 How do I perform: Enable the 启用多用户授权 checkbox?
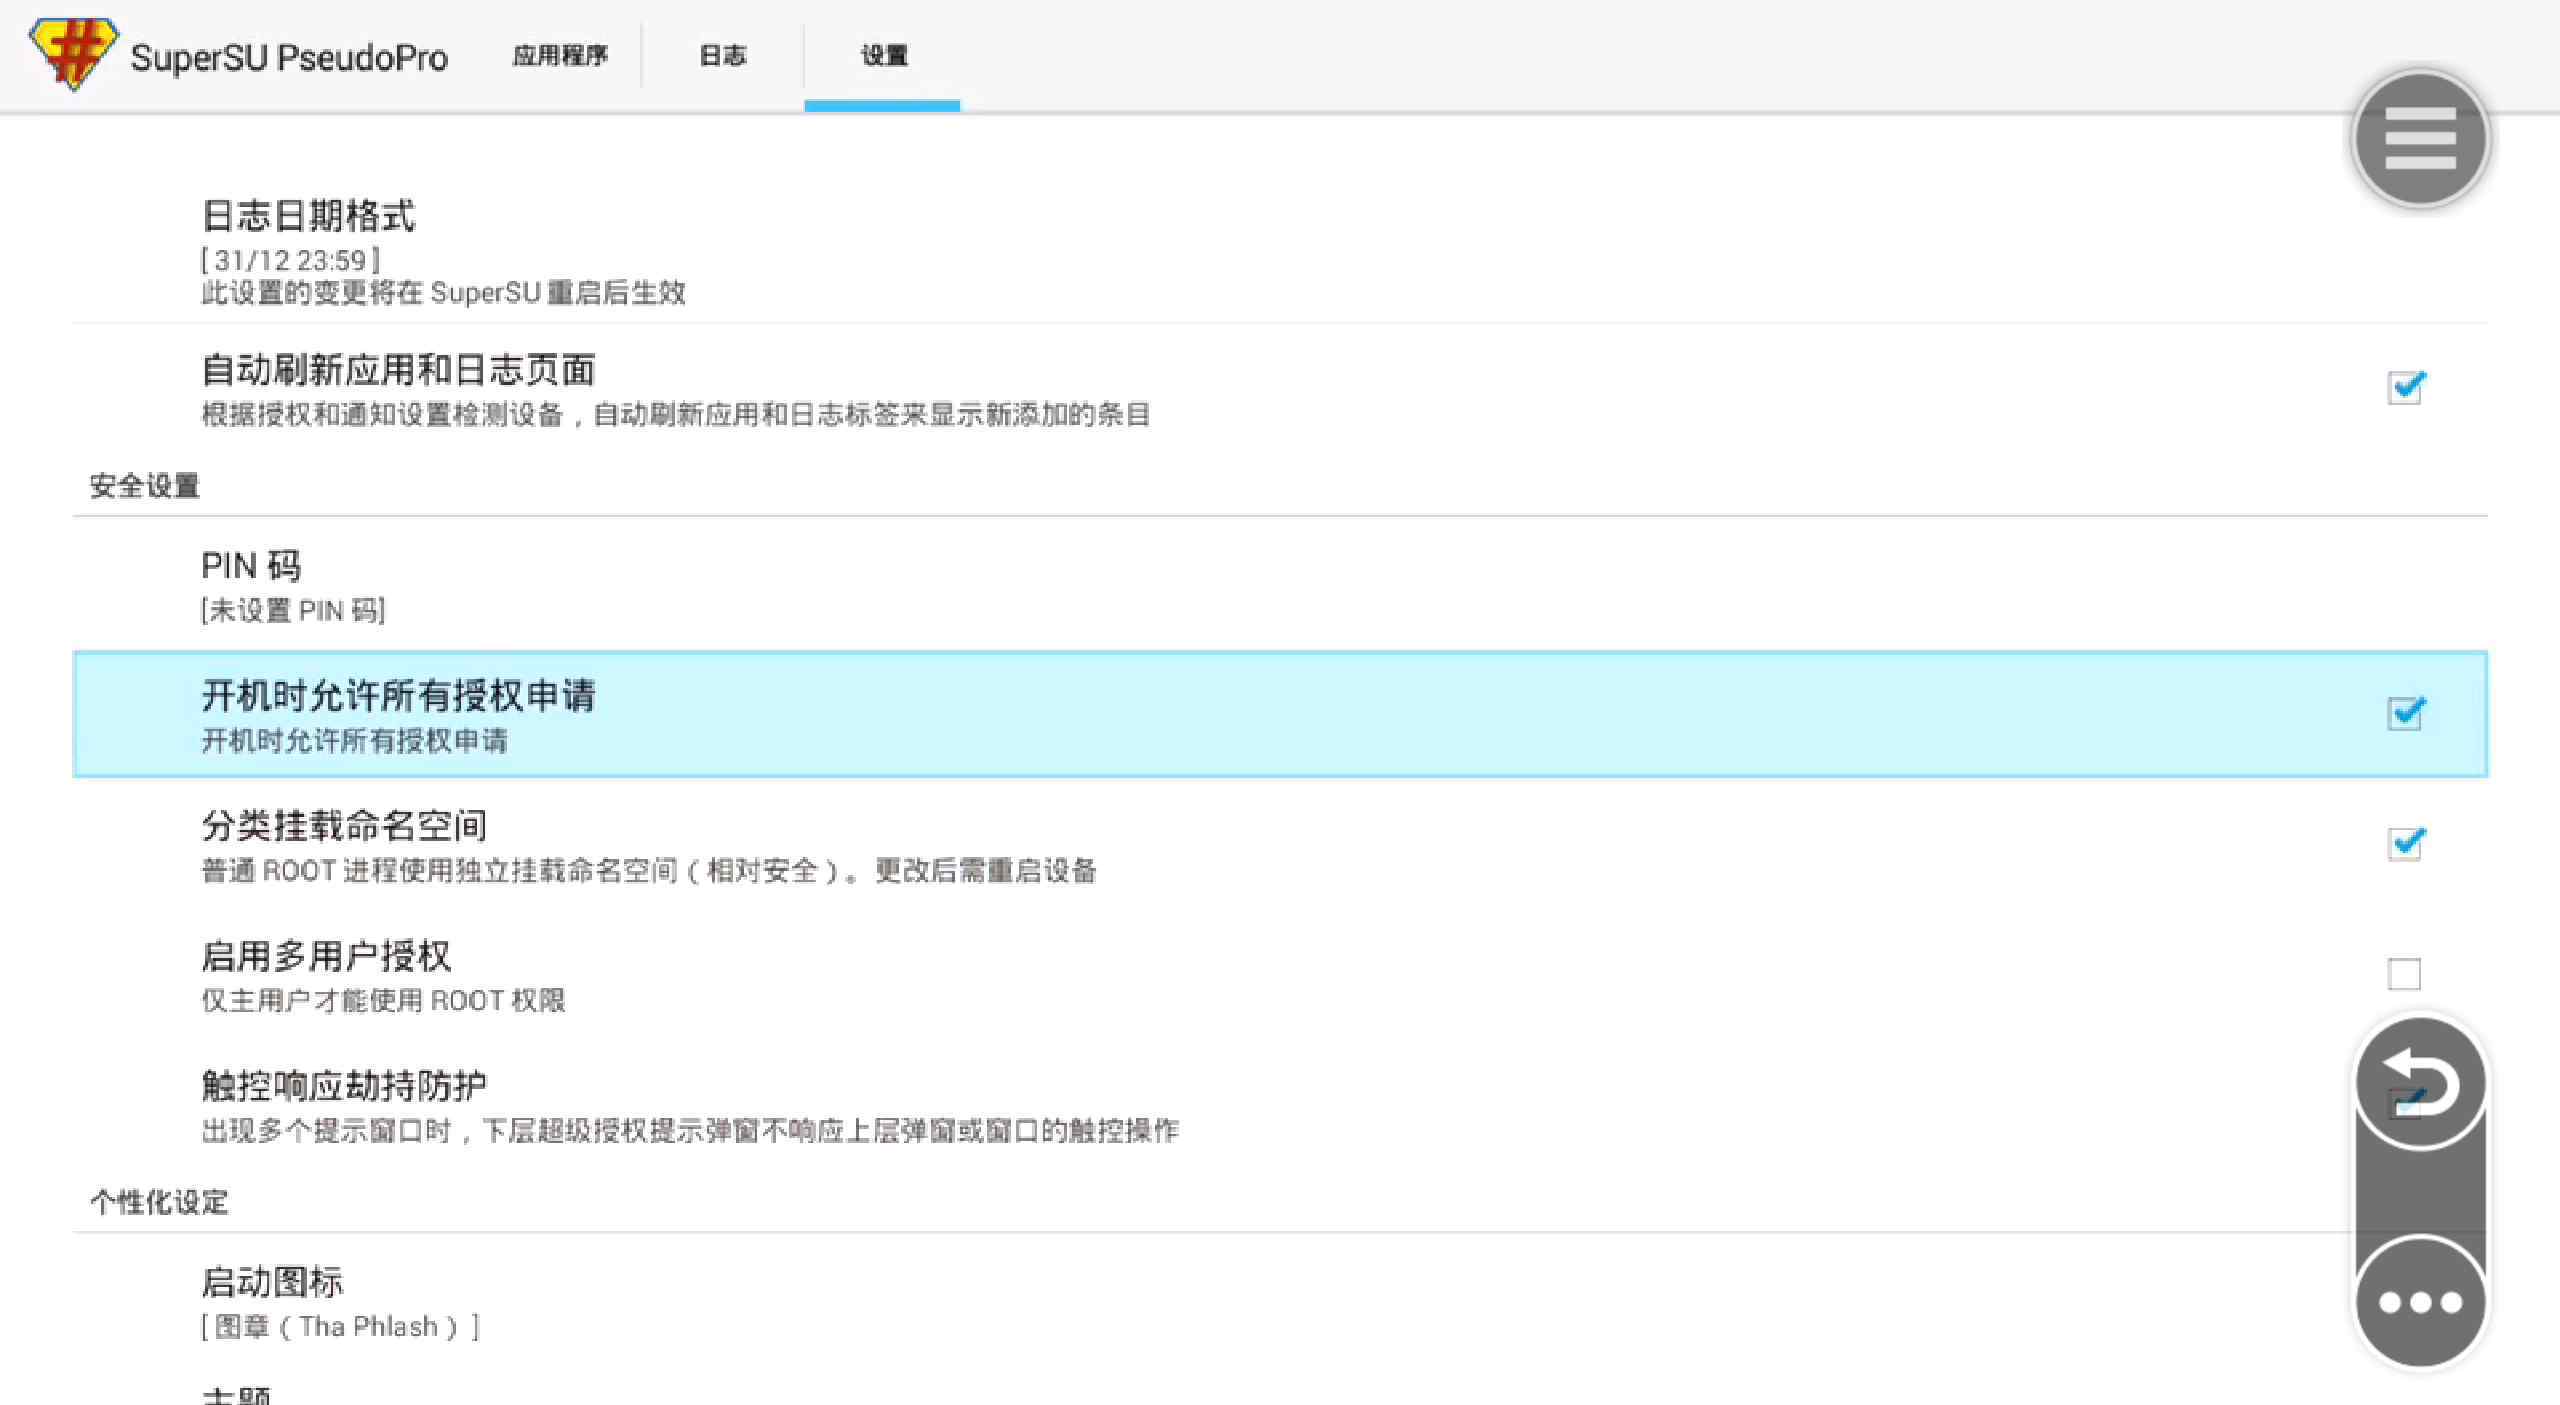(2404, 973)
